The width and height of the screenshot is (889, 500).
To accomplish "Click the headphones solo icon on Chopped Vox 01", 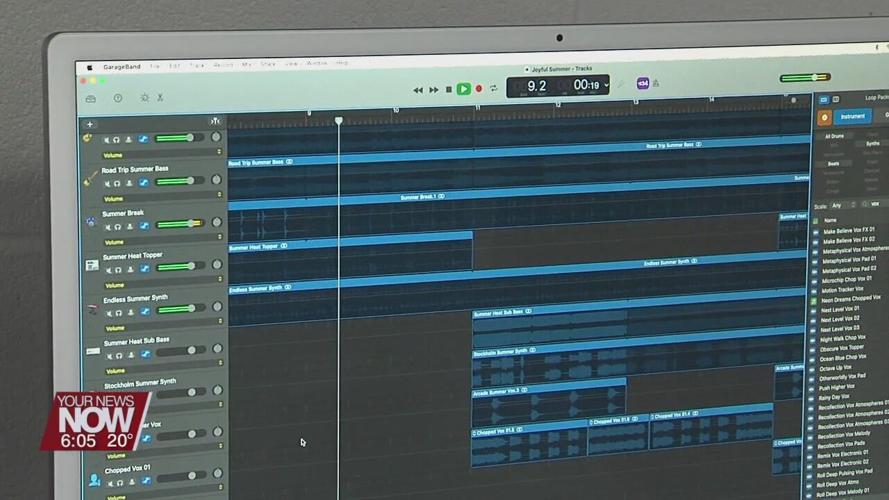I will (x=120, y=484).
